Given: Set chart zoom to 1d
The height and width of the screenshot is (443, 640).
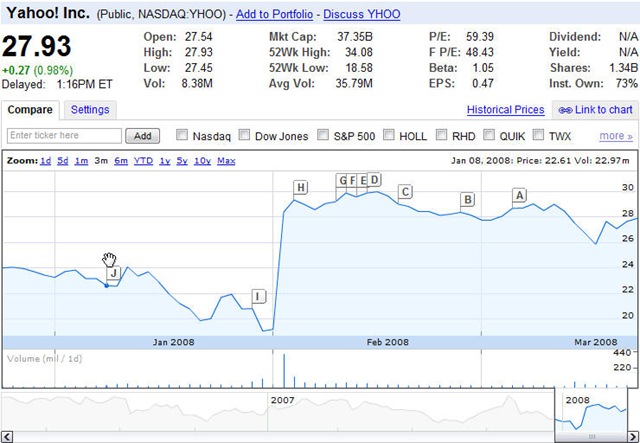Looking at the screenshot, I should [45, 161].
